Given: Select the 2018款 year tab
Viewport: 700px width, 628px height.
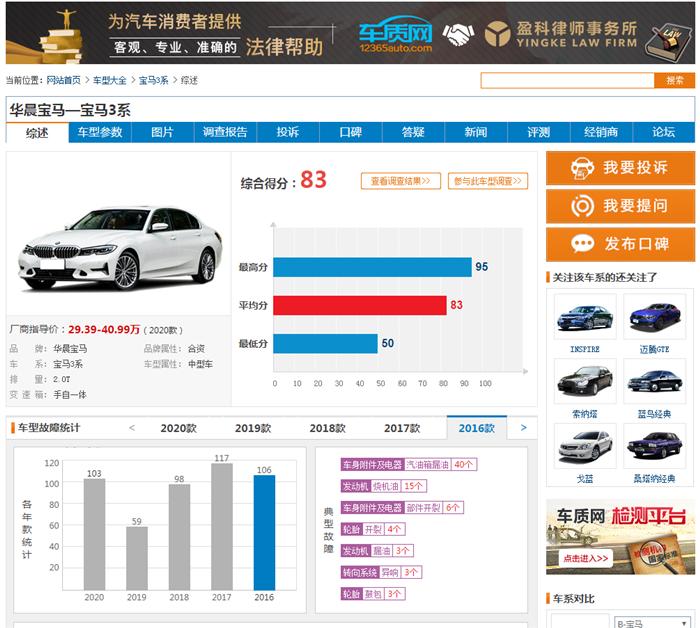Looking at the screenshot, I should [328, 428].
